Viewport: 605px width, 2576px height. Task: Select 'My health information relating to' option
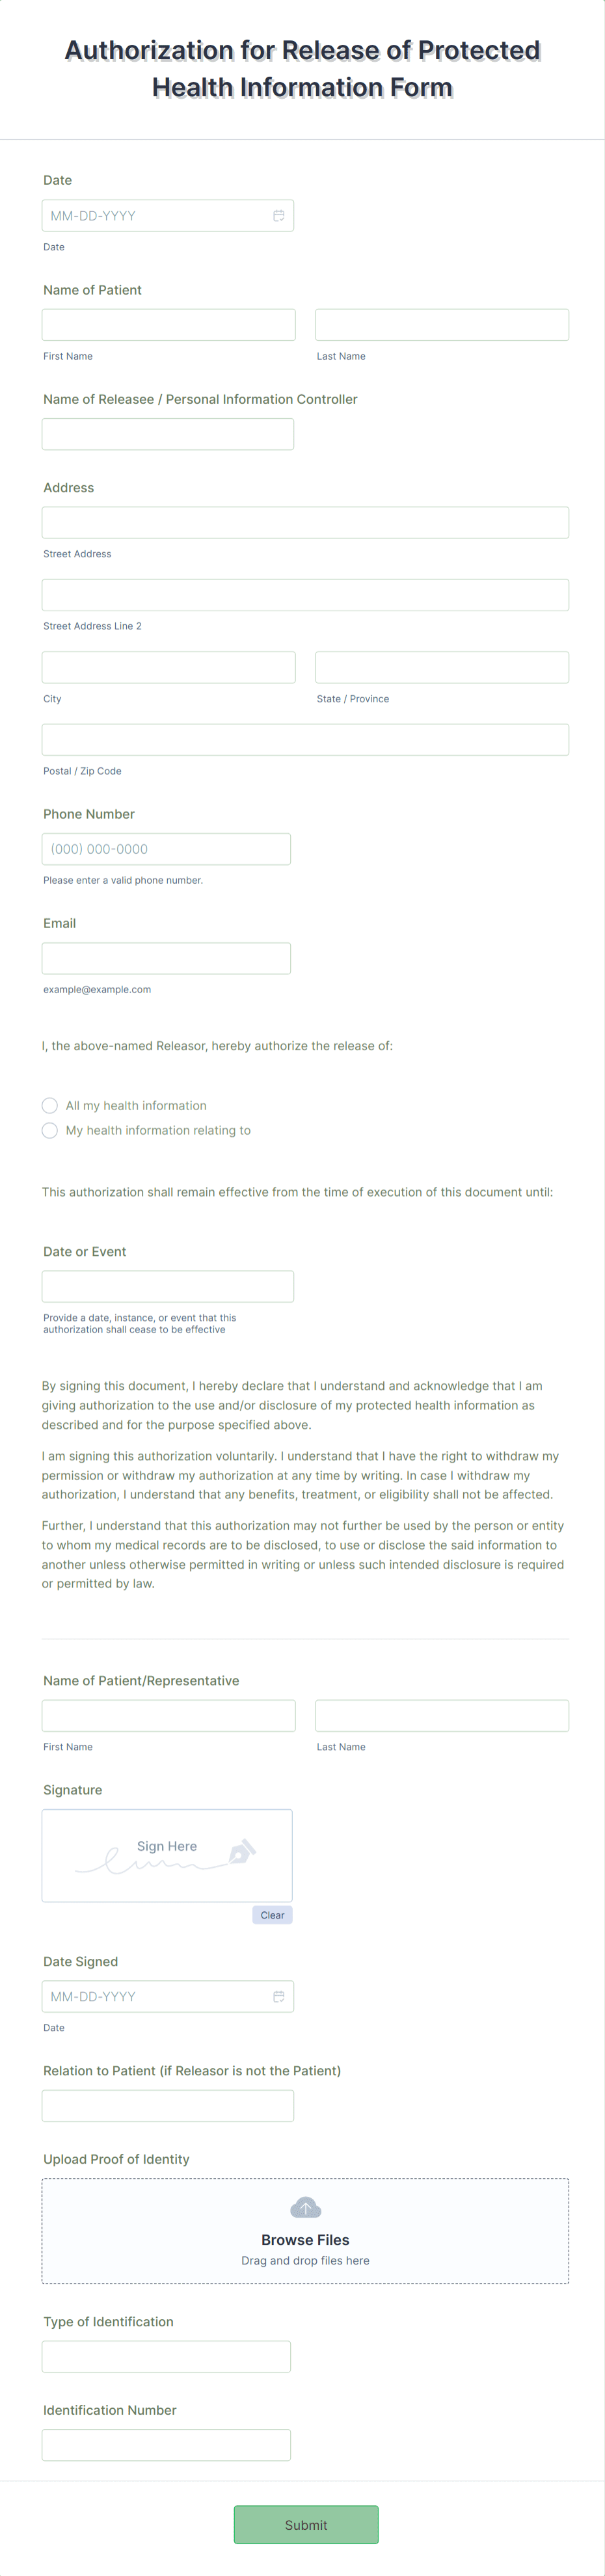(x=50, y=1130)
